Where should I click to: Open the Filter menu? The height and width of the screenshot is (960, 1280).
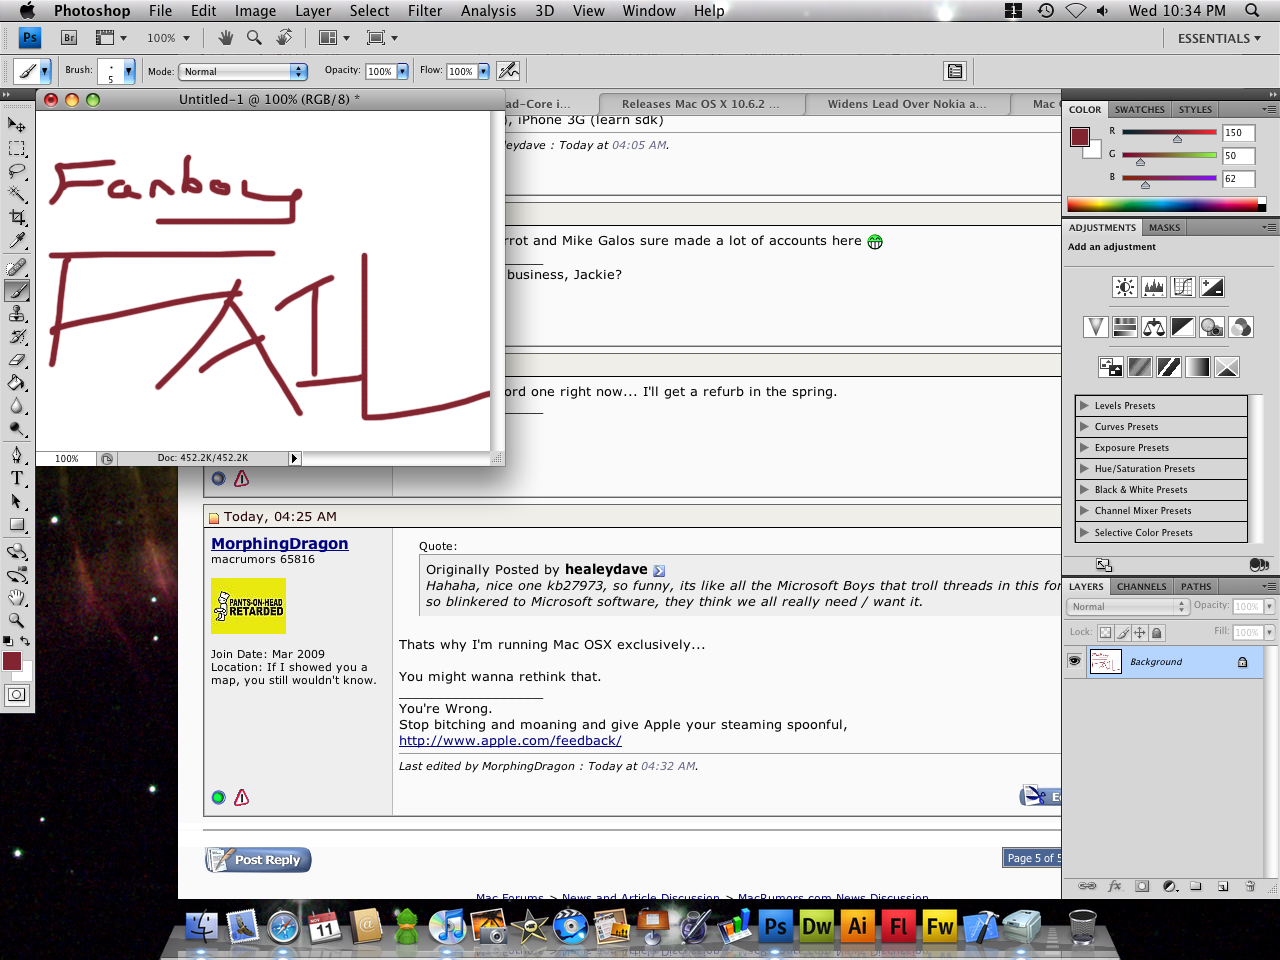pos(425,10)
